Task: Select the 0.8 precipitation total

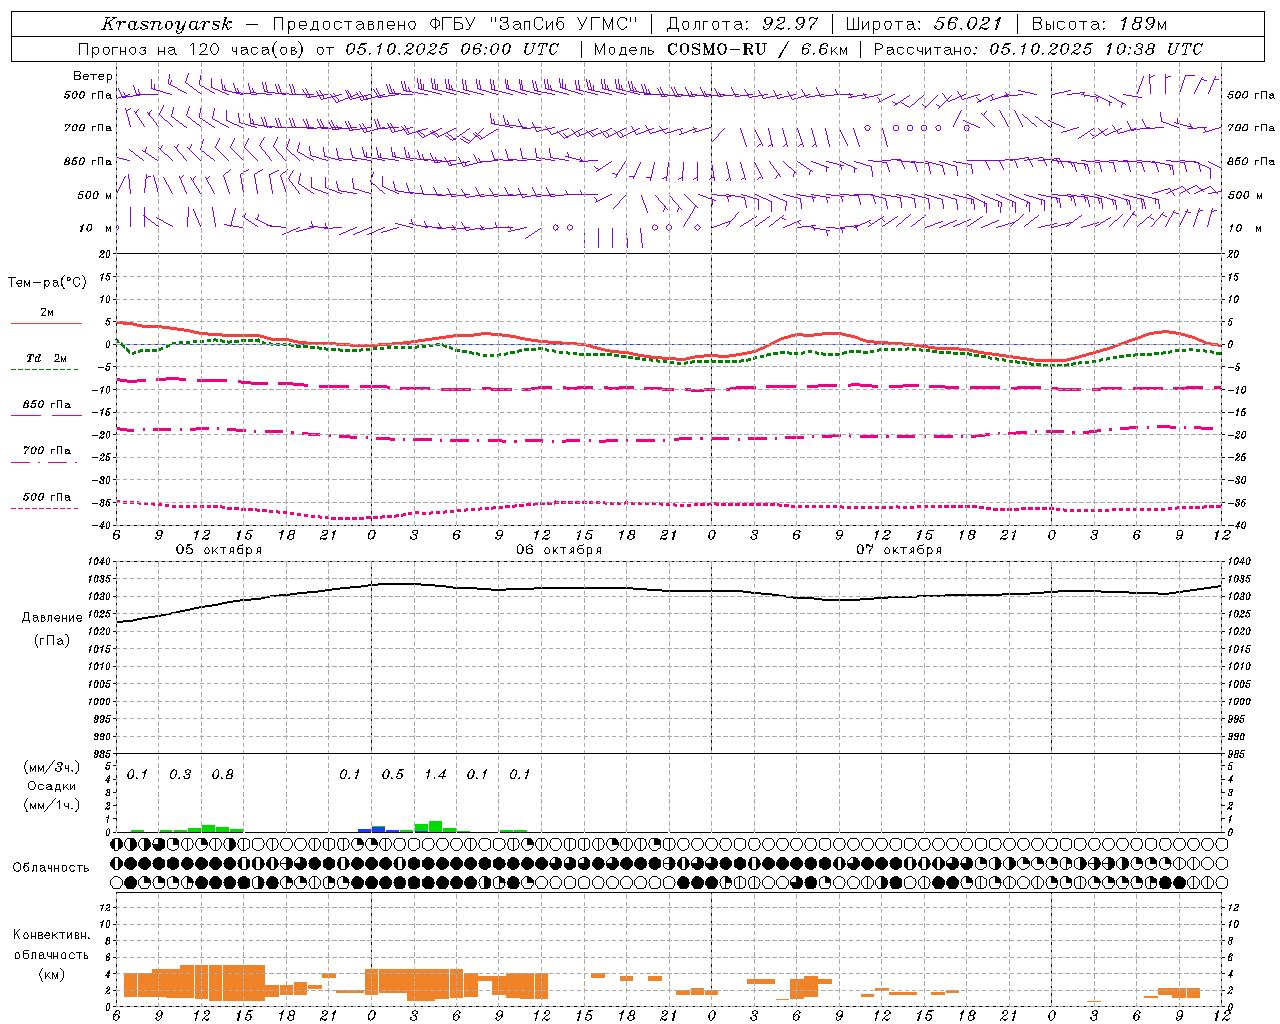Action: click(x=223, y=775)
